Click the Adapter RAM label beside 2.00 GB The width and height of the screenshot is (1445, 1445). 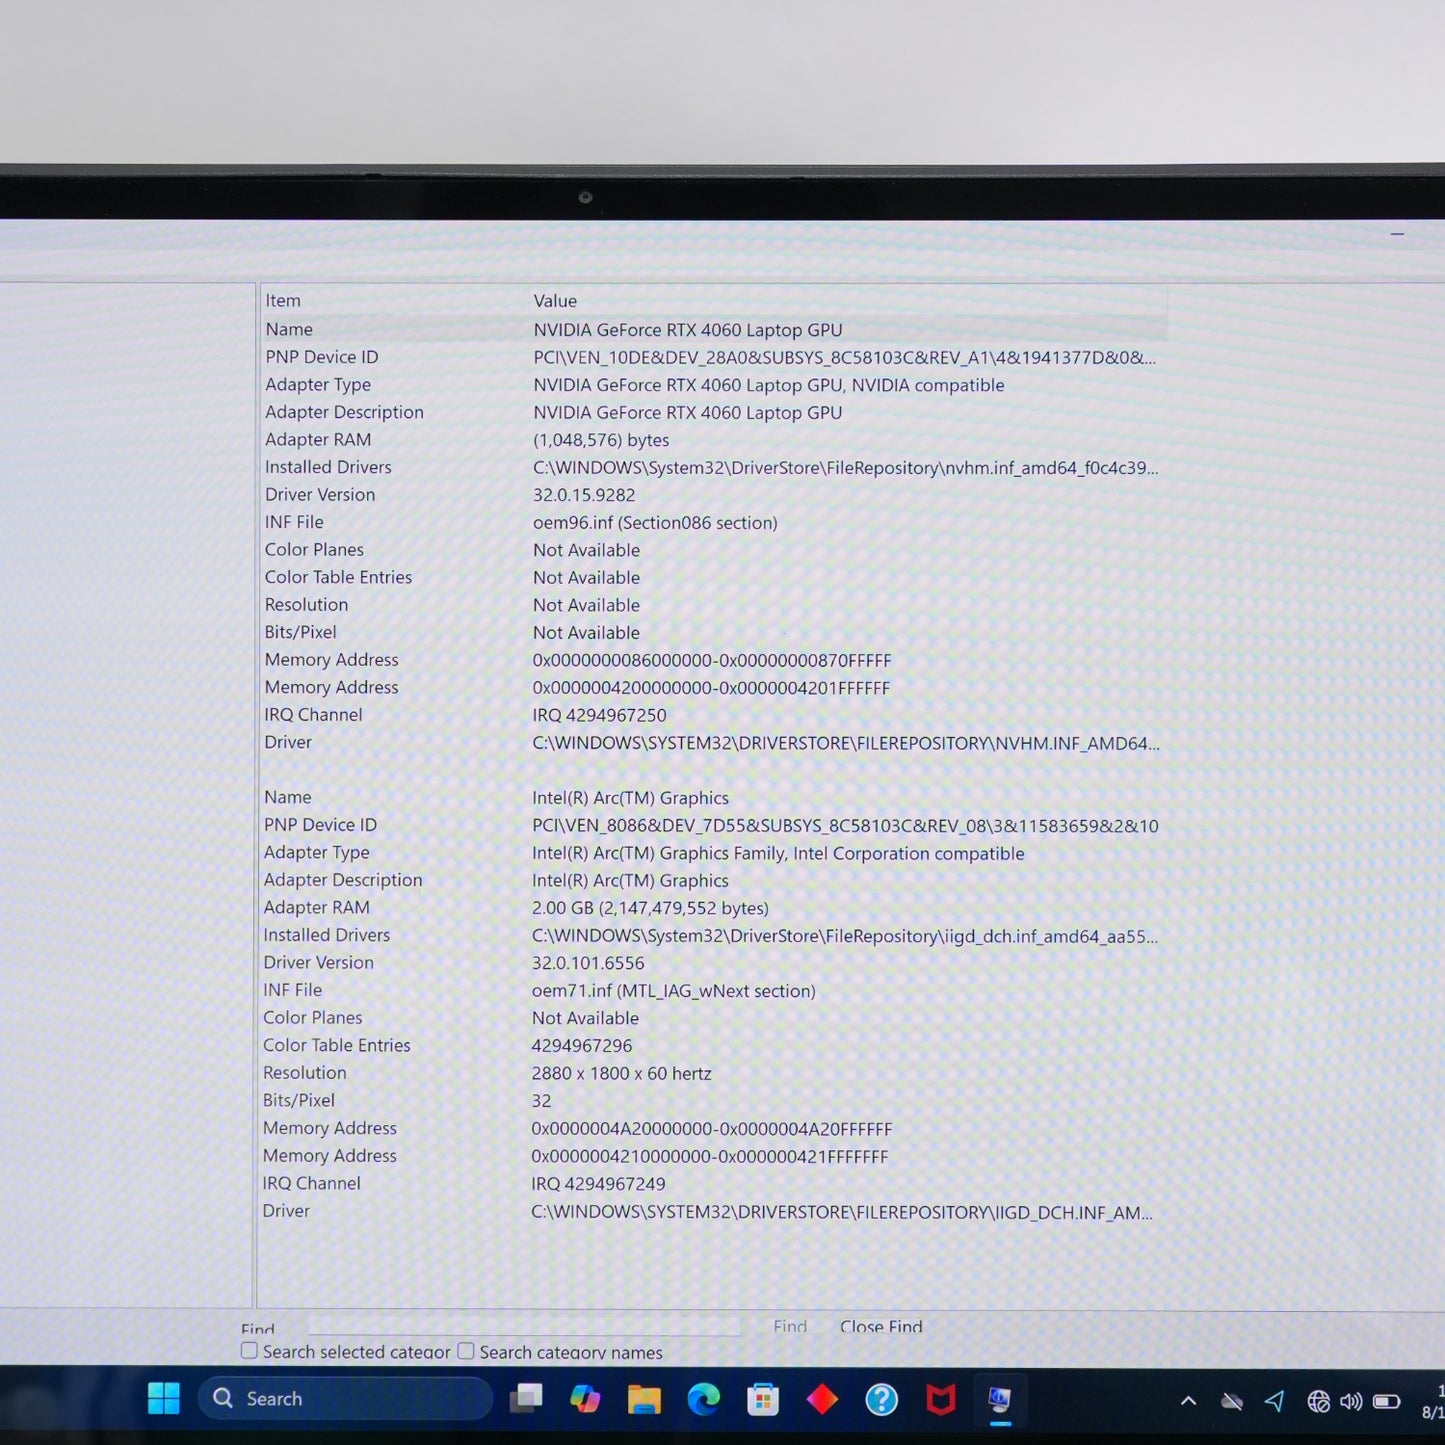(x=317, y=907)
